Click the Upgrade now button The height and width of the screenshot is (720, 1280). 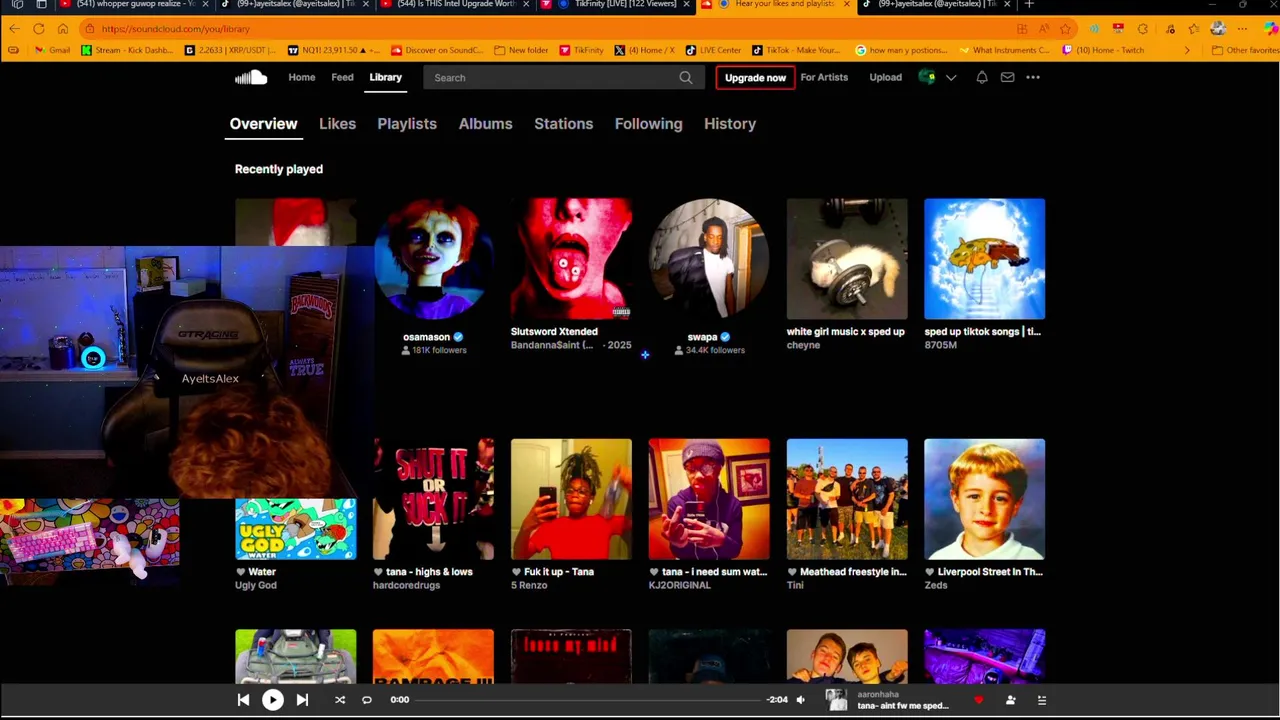point(755,77)
